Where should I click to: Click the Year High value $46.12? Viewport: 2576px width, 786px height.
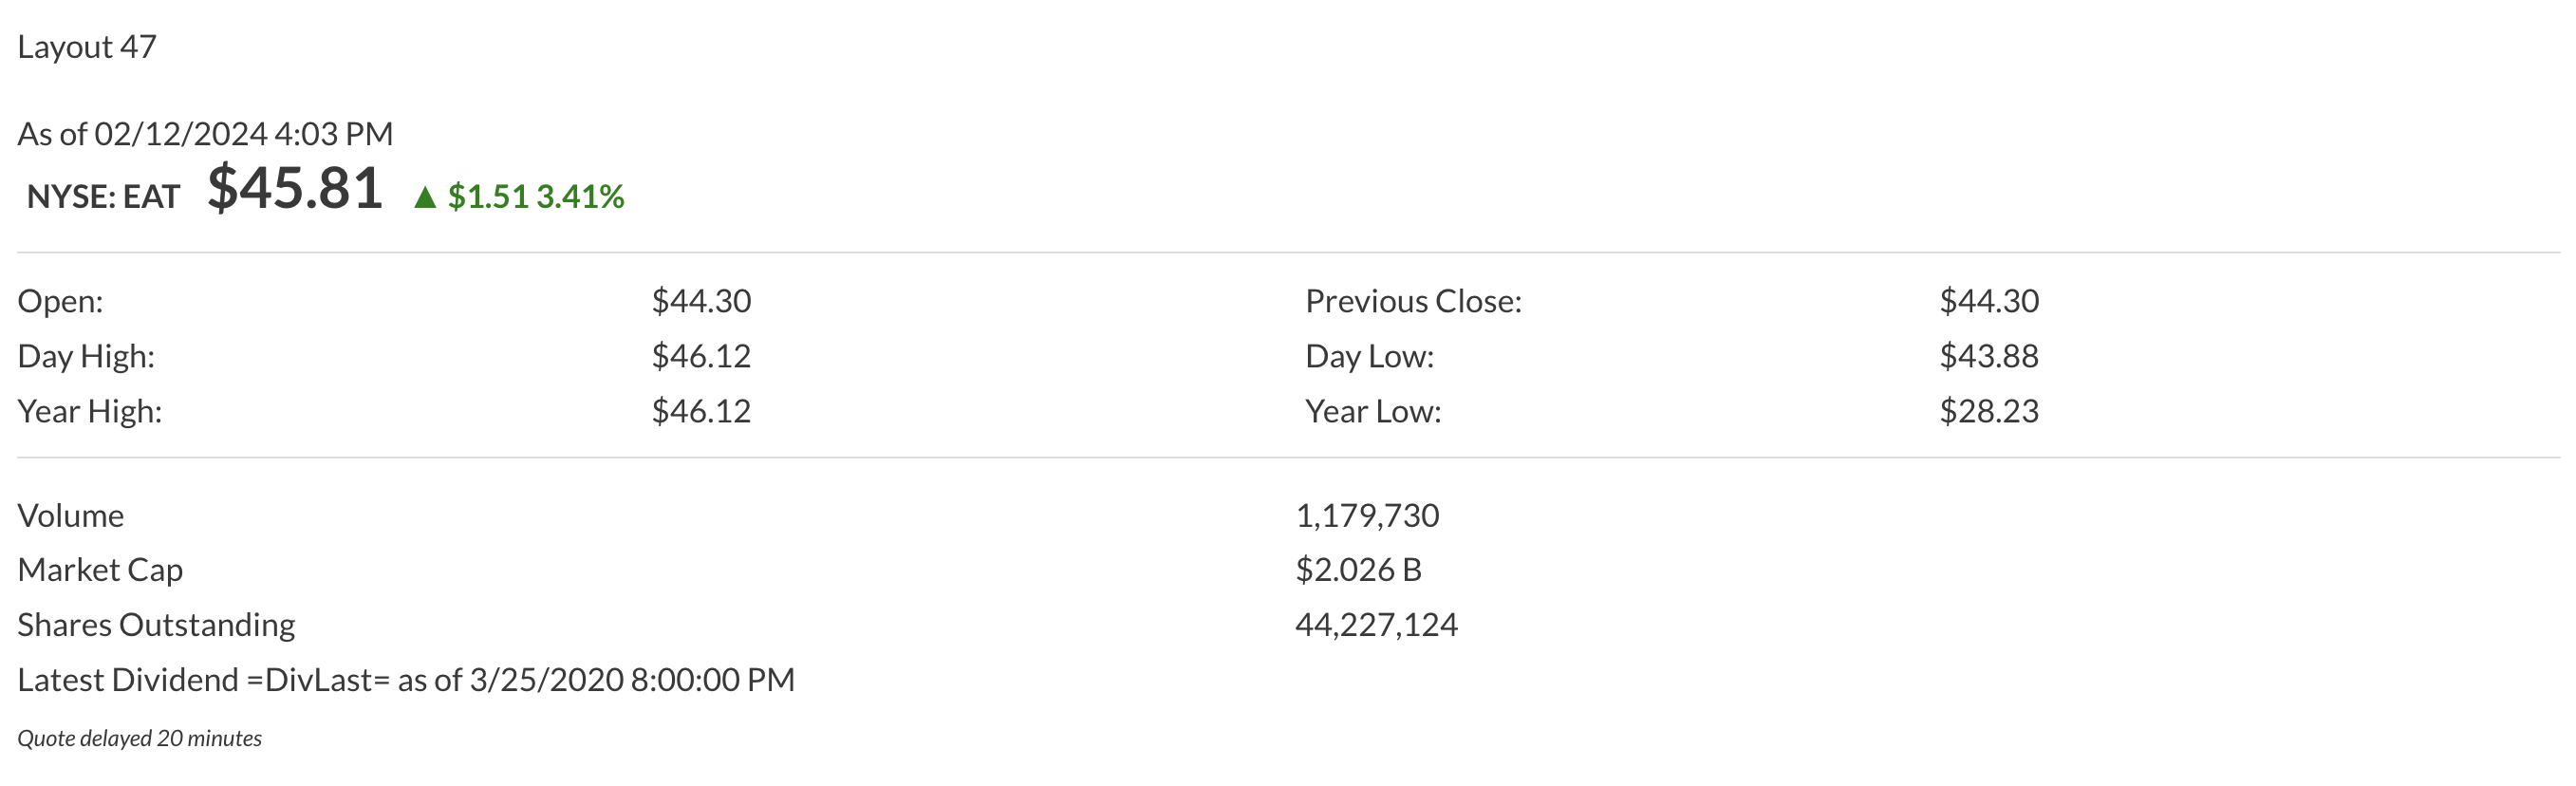click(x=701, y=411)
